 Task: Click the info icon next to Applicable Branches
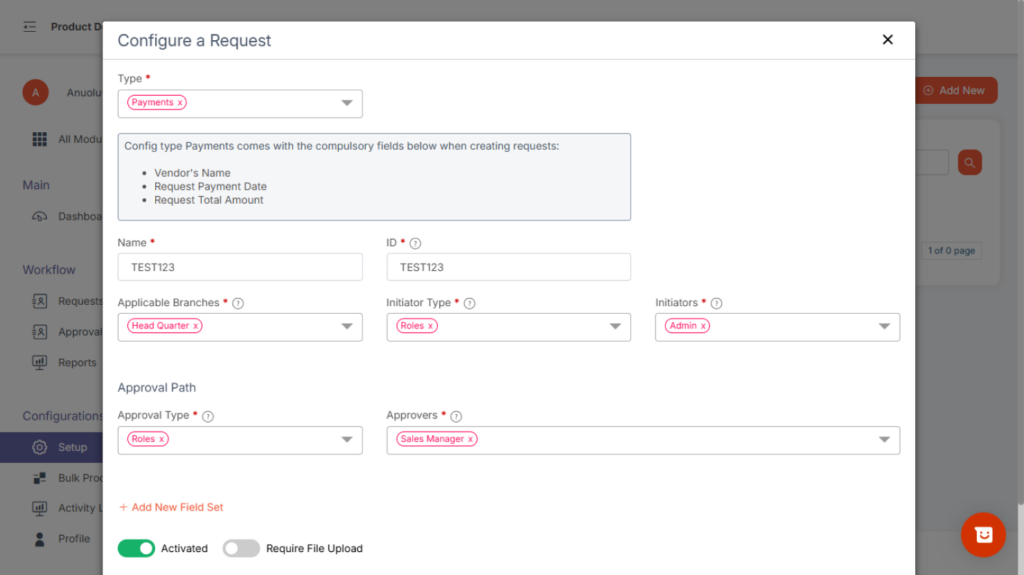238,303
